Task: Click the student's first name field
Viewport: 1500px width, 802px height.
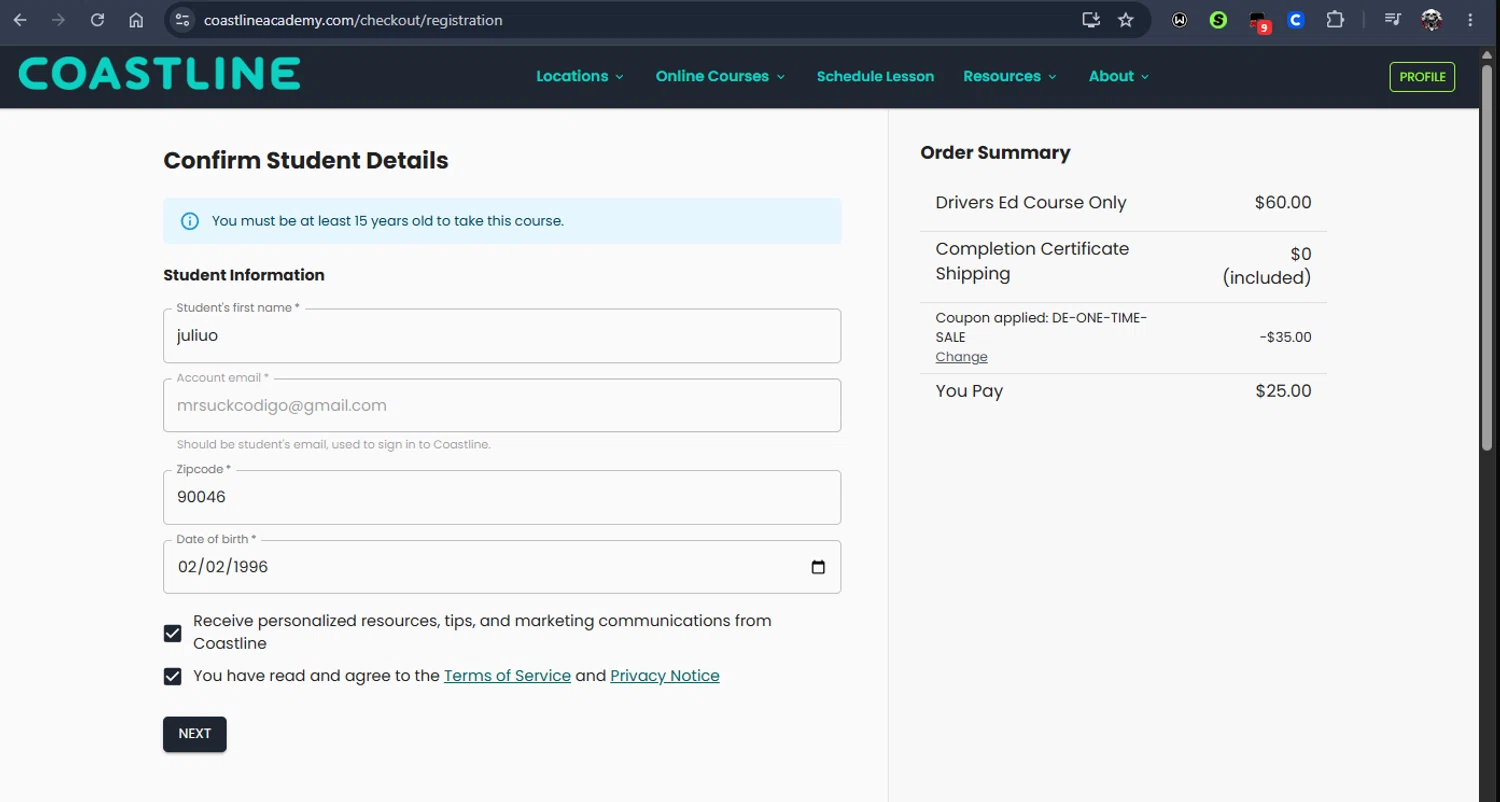Action: click(502, 336)
